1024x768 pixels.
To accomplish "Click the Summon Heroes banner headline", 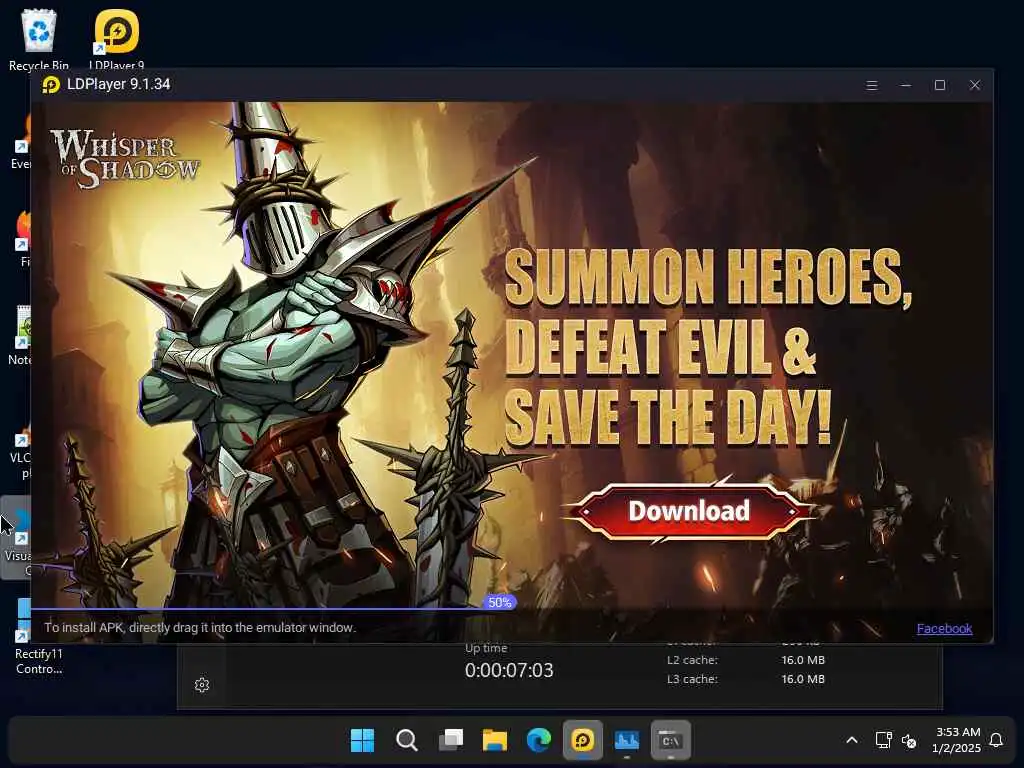I will click(x=708, y=346).
